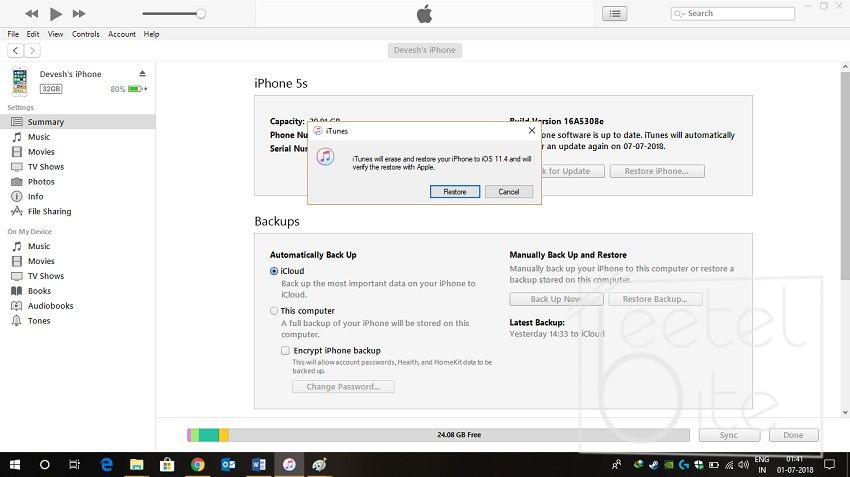The image size is (850, 477).
Task: Click Cancel in the iTunes dialog
Action: coord(508,191)
